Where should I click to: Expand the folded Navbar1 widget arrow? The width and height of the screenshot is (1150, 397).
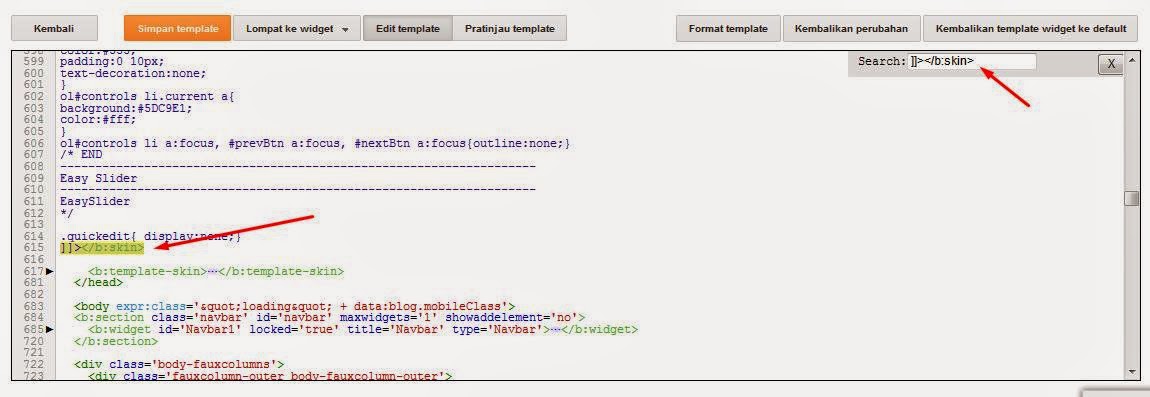pyautogui.click(x=51, y=329)
